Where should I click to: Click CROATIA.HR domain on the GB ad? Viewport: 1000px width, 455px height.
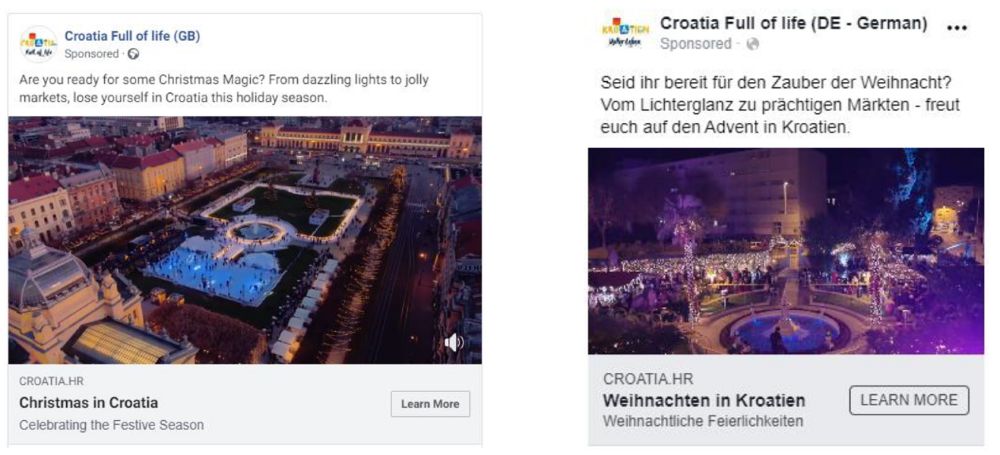pos(46,381)
